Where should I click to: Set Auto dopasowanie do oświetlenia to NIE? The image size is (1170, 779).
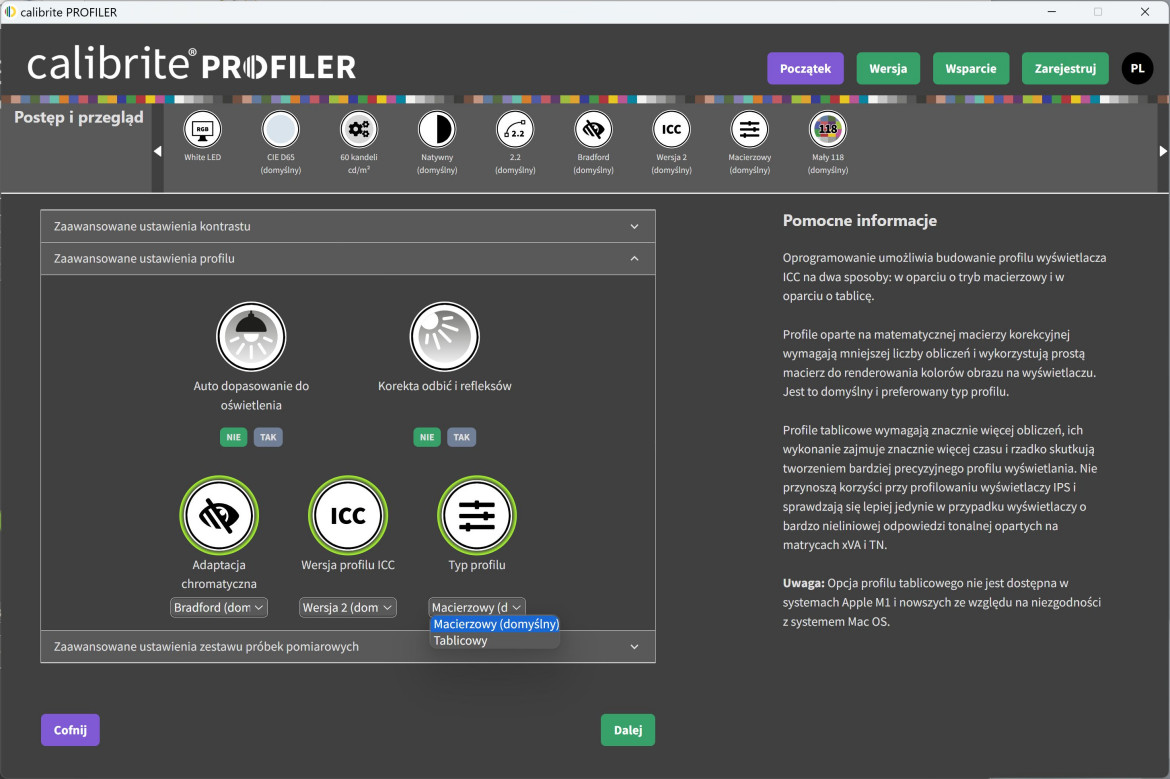click(234, 437)
